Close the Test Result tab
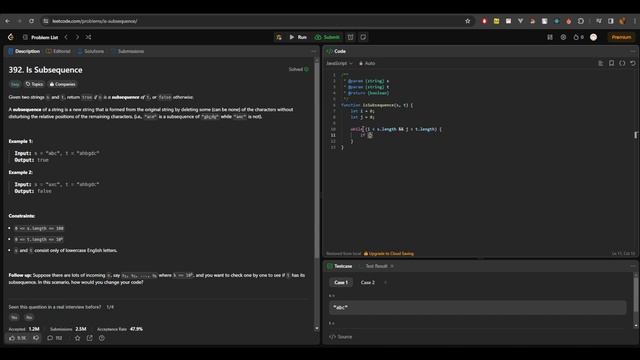Image resolution: width=640 pixels, height=360 pixels. [x=392, y=266]
